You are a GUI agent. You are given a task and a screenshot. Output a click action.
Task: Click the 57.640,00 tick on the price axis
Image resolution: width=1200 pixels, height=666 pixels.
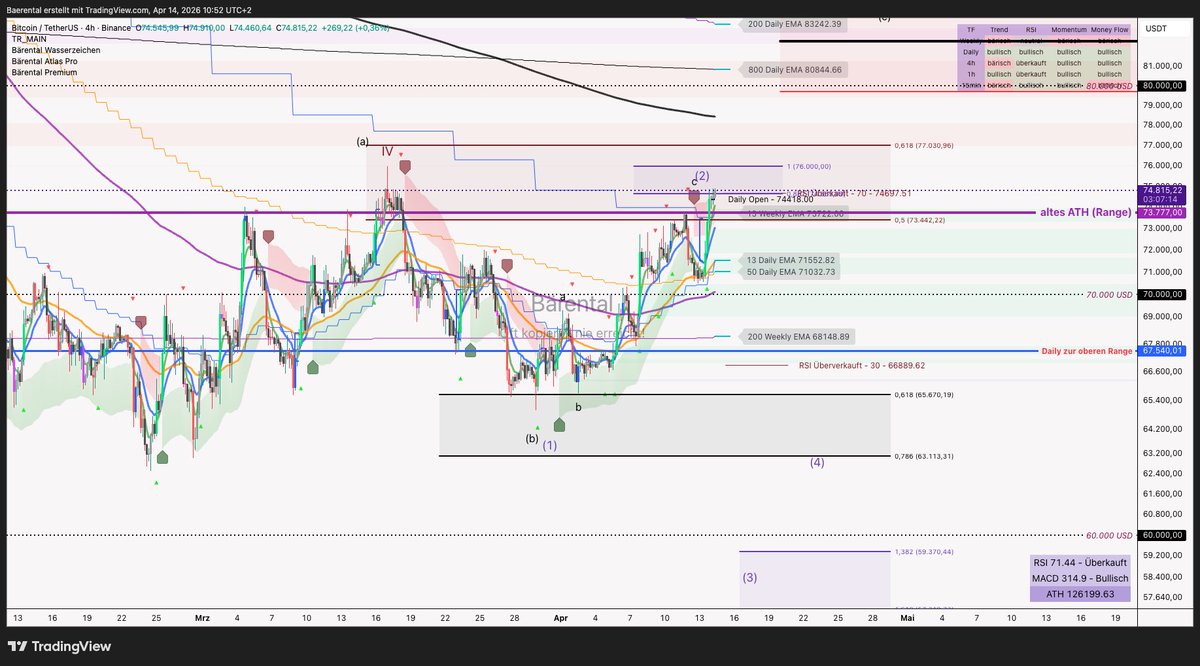click(1161, 598)
